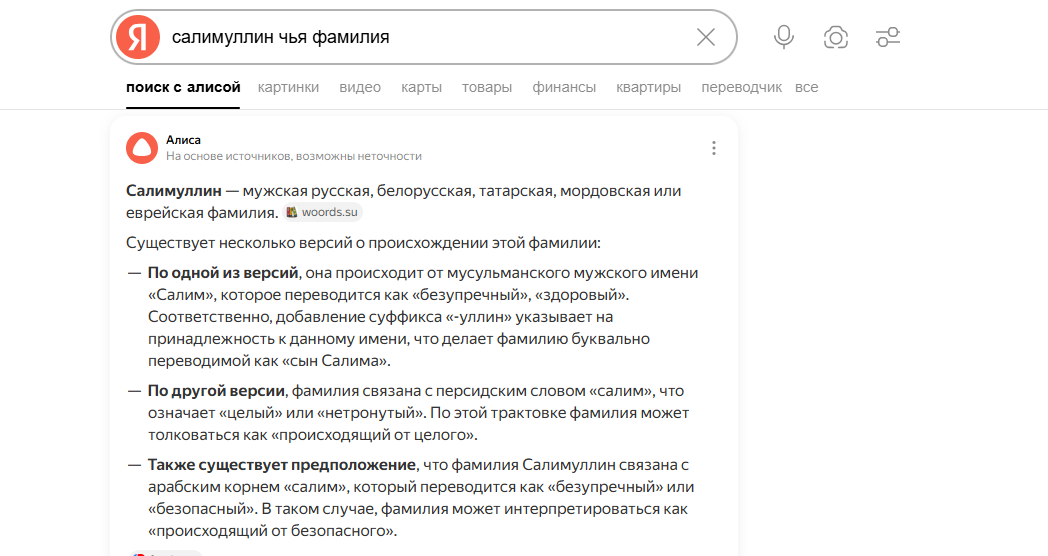Select the «переводчик» tab
This screenshot has height=556, width=1048.
click(741, 87)
